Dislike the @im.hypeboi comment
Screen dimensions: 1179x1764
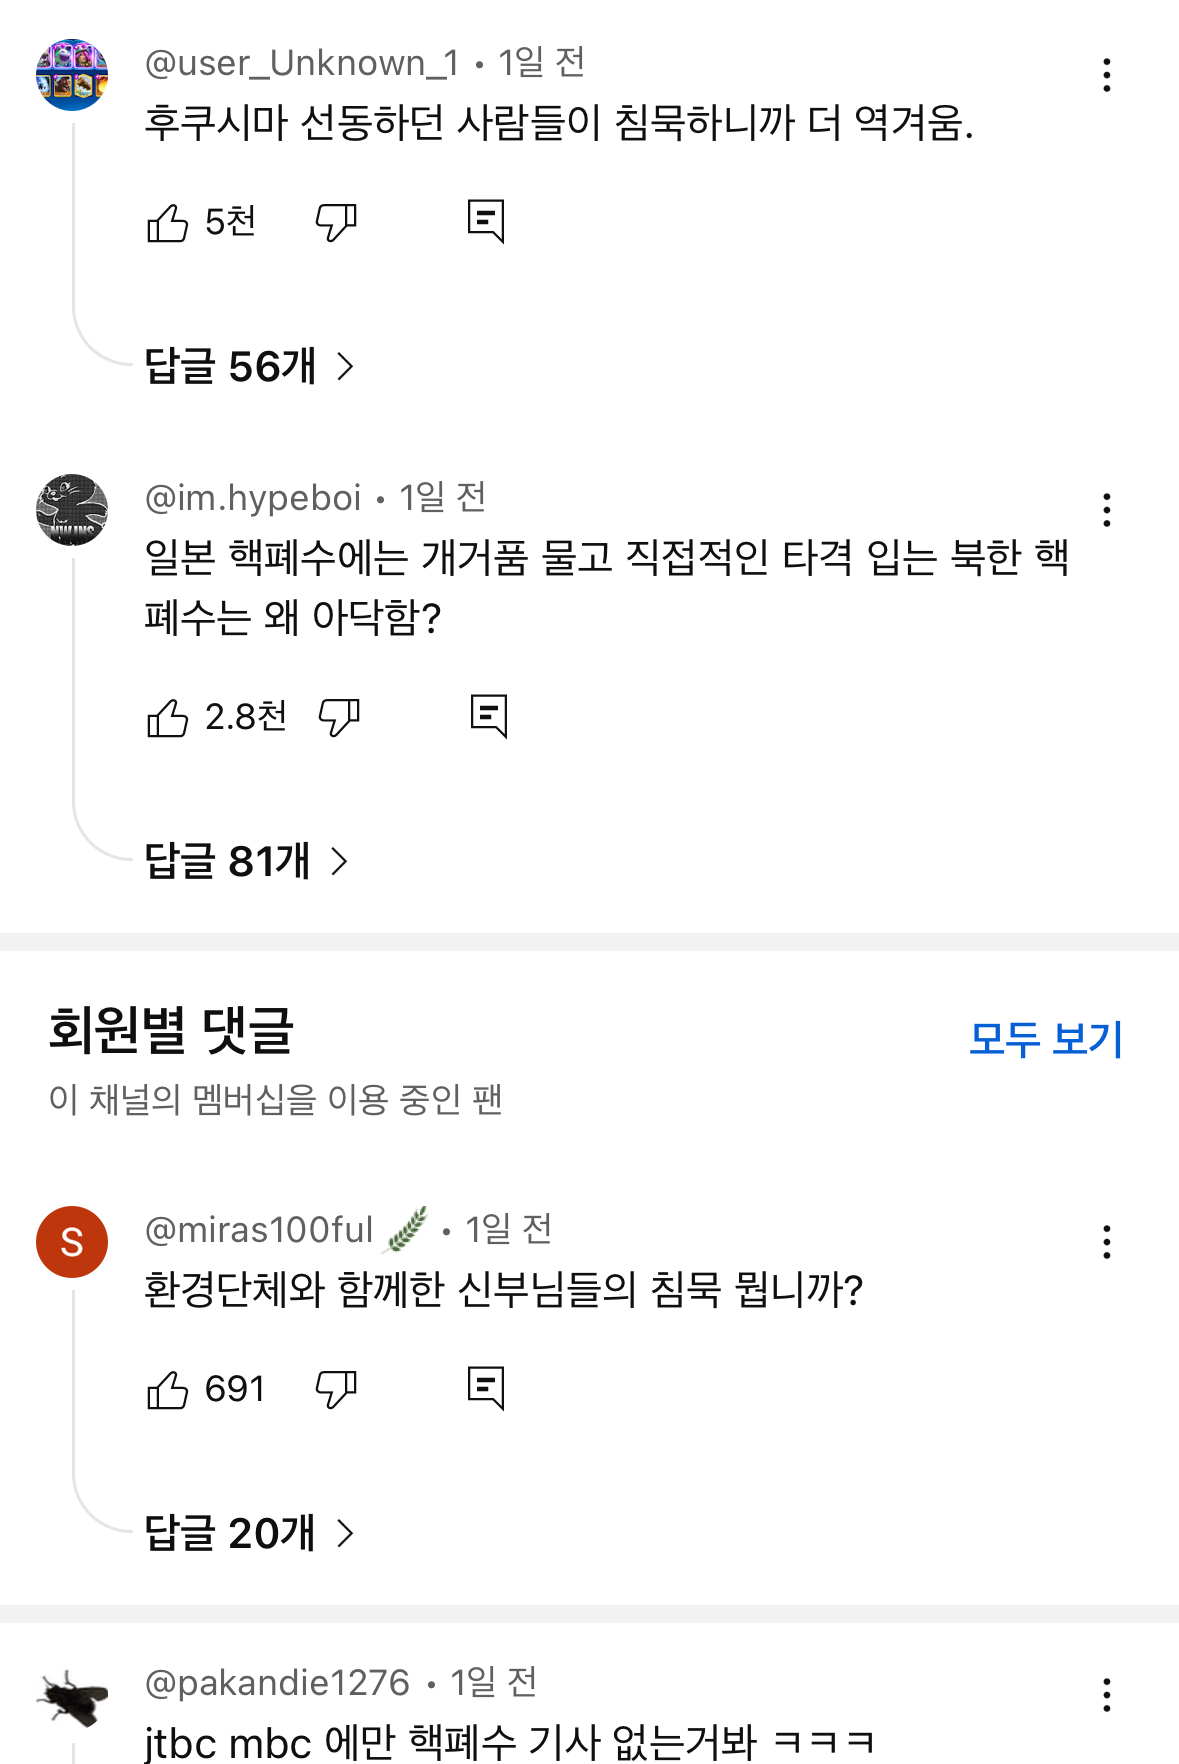[339, 717]
